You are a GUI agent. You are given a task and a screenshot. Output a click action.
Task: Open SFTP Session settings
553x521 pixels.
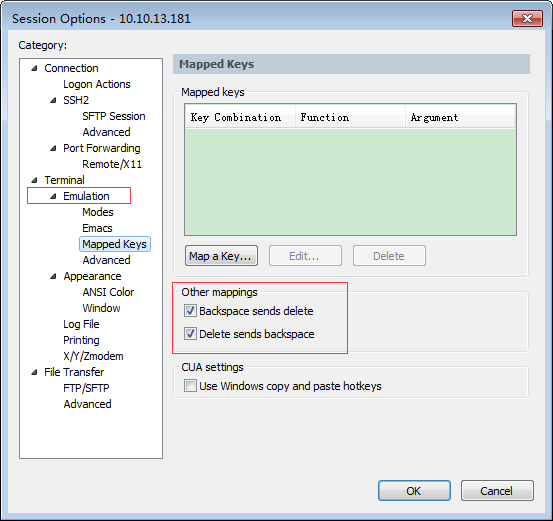114,116
